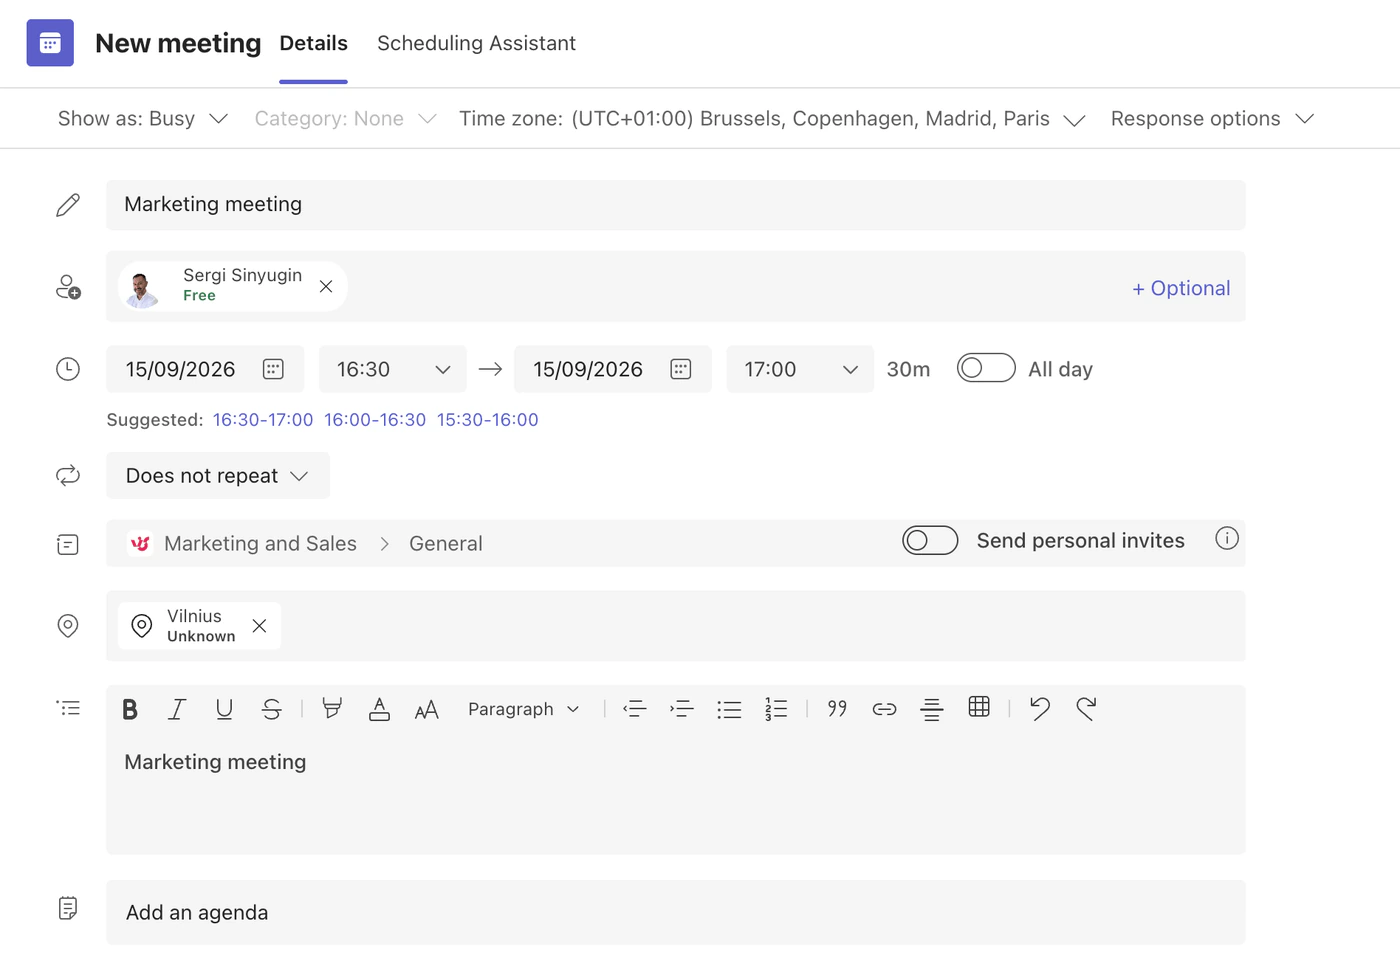Click description text Marketing meeting
This screenshot has height=955, width=1400.
(x=215, y=762)
